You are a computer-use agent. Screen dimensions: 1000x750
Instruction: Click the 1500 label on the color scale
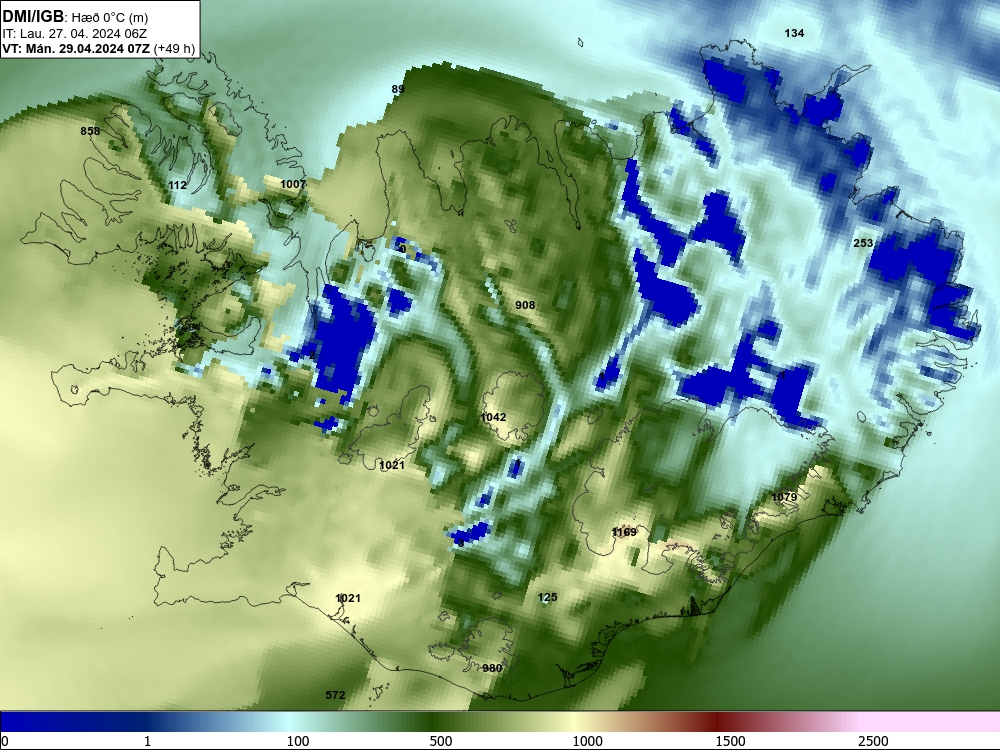point(730,741)
